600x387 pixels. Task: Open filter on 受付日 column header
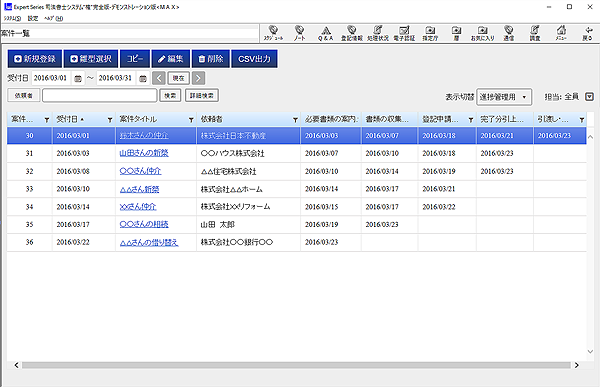click(110, 120)
